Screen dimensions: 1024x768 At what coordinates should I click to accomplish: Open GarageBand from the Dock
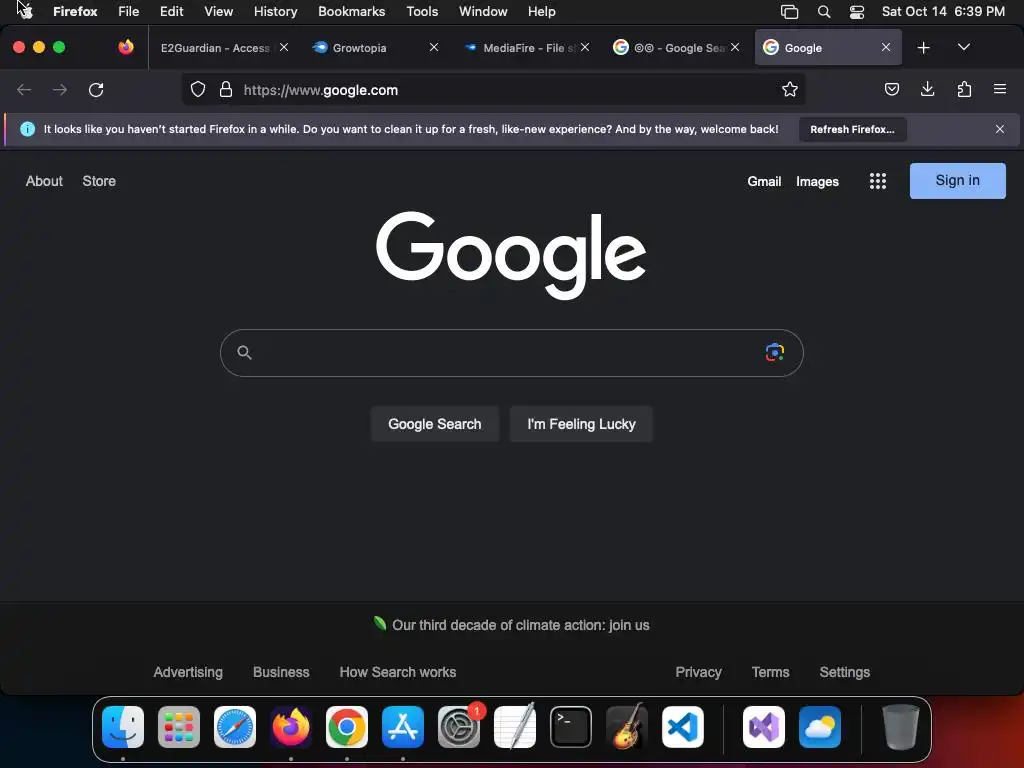tap(627, 726)
